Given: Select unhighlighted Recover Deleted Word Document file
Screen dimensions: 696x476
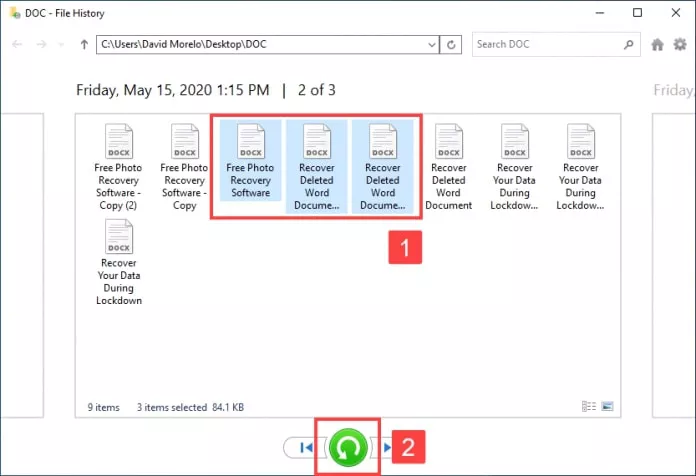Looking at the screenshot, I should tap(449, 167).
